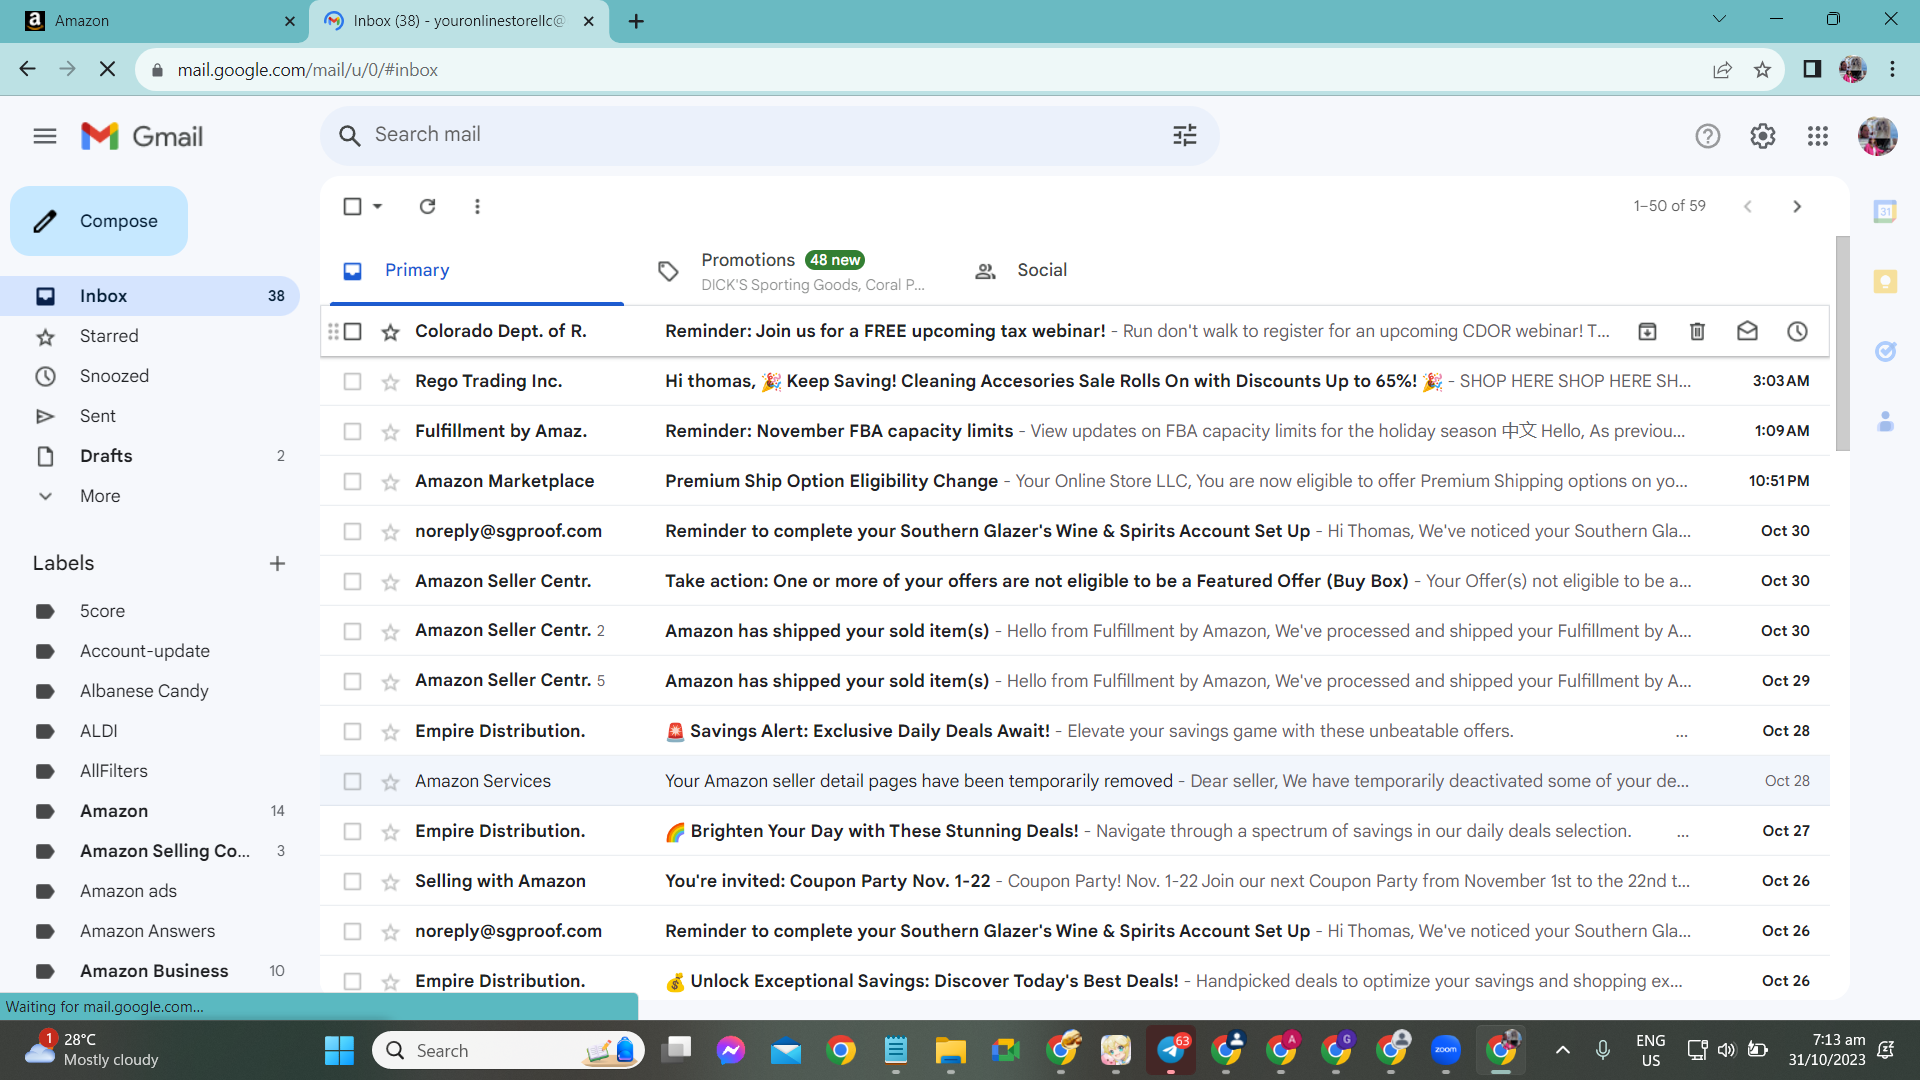Open the Drafts folder
The height and width of the screenshot is (1080, 1920).
pos(150,456)
